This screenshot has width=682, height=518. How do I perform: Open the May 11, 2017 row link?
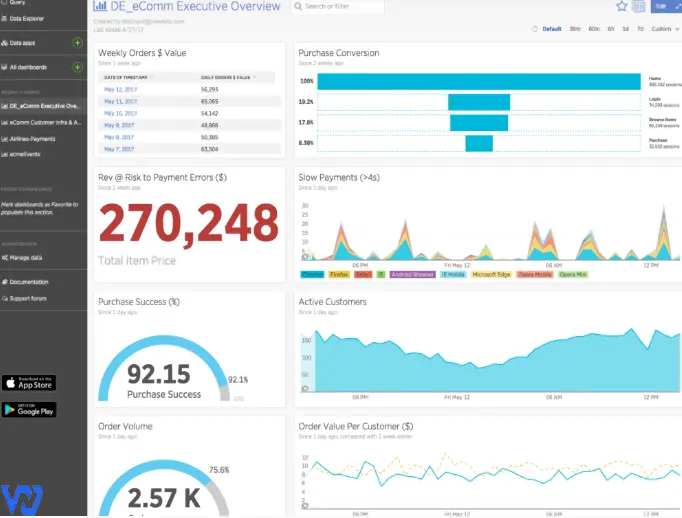(x=120, y=101)
